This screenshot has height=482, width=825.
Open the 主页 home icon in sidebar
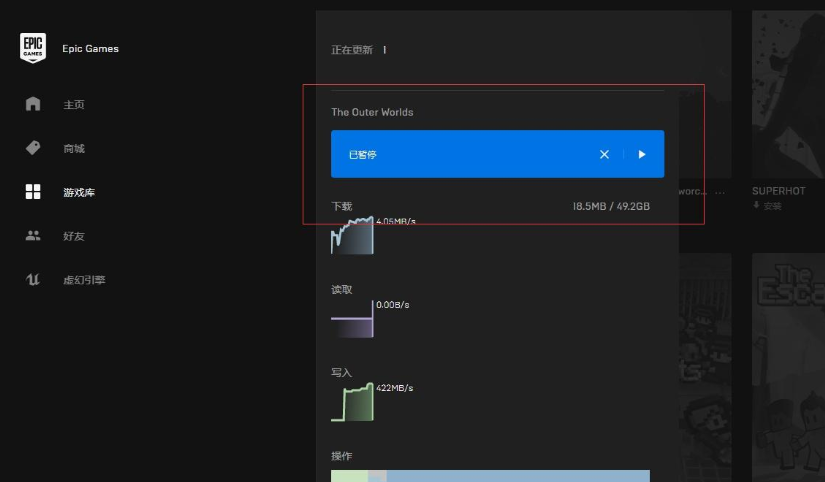pyautogui.click(x=33, y=104)
